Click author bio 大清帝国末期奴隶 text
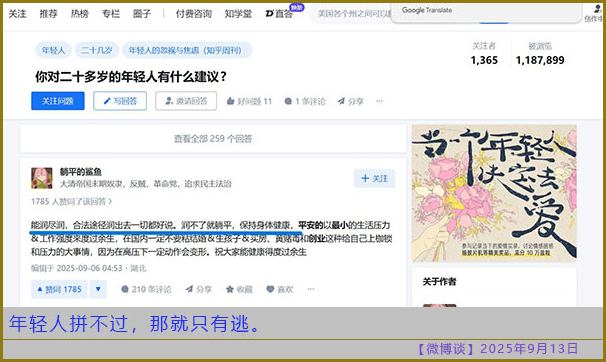 pos(145,184)
